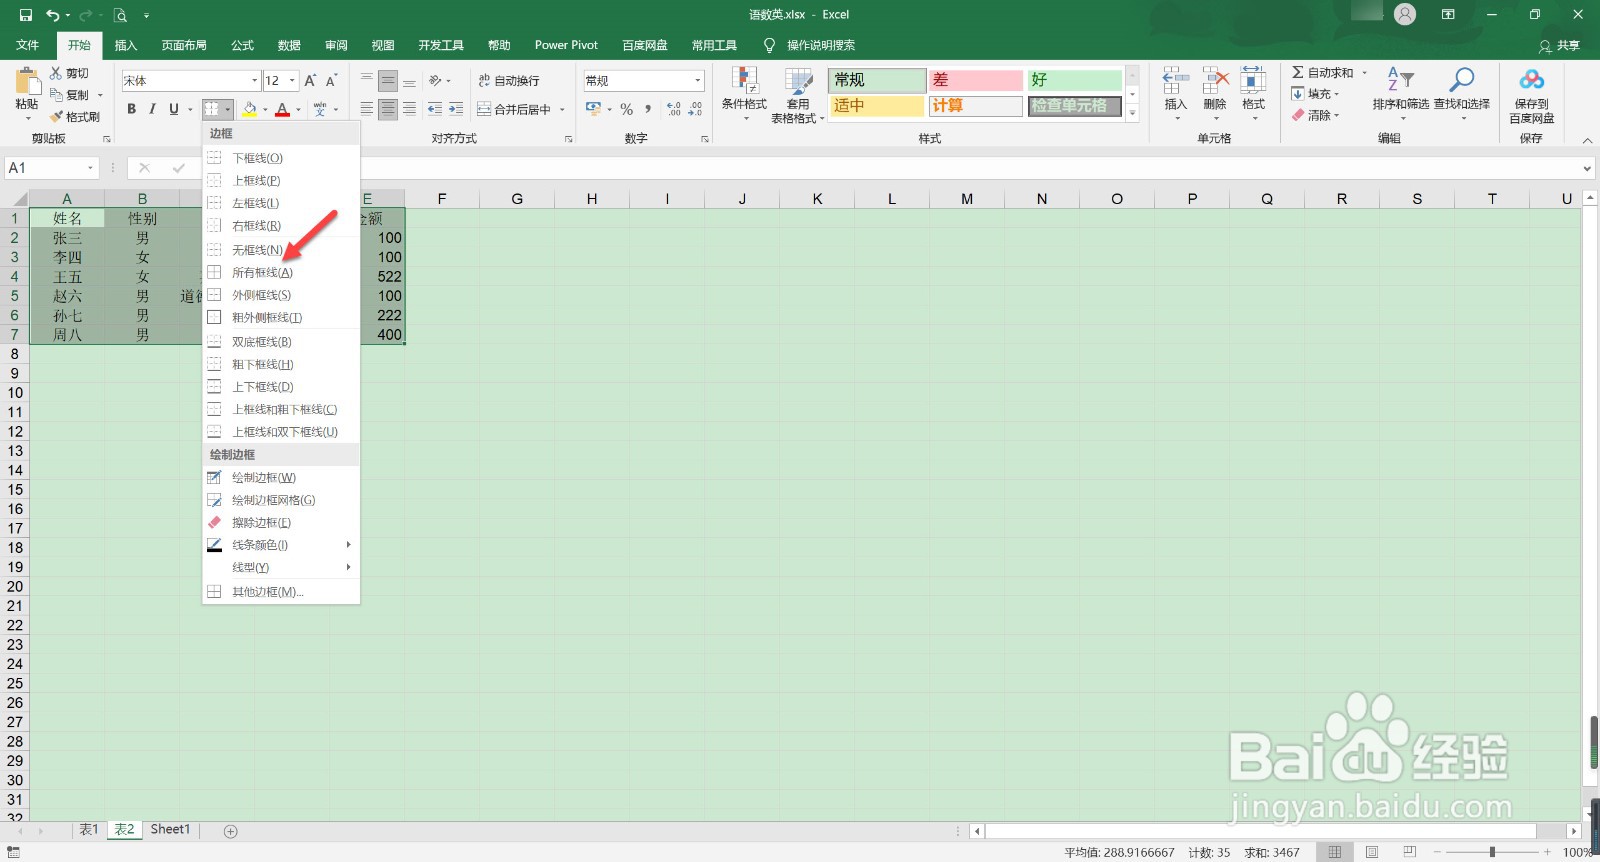The width and height of the screenshot is (1600, 862).
Task: Open the 插入 ribbon tab
Action: point(126,45)
